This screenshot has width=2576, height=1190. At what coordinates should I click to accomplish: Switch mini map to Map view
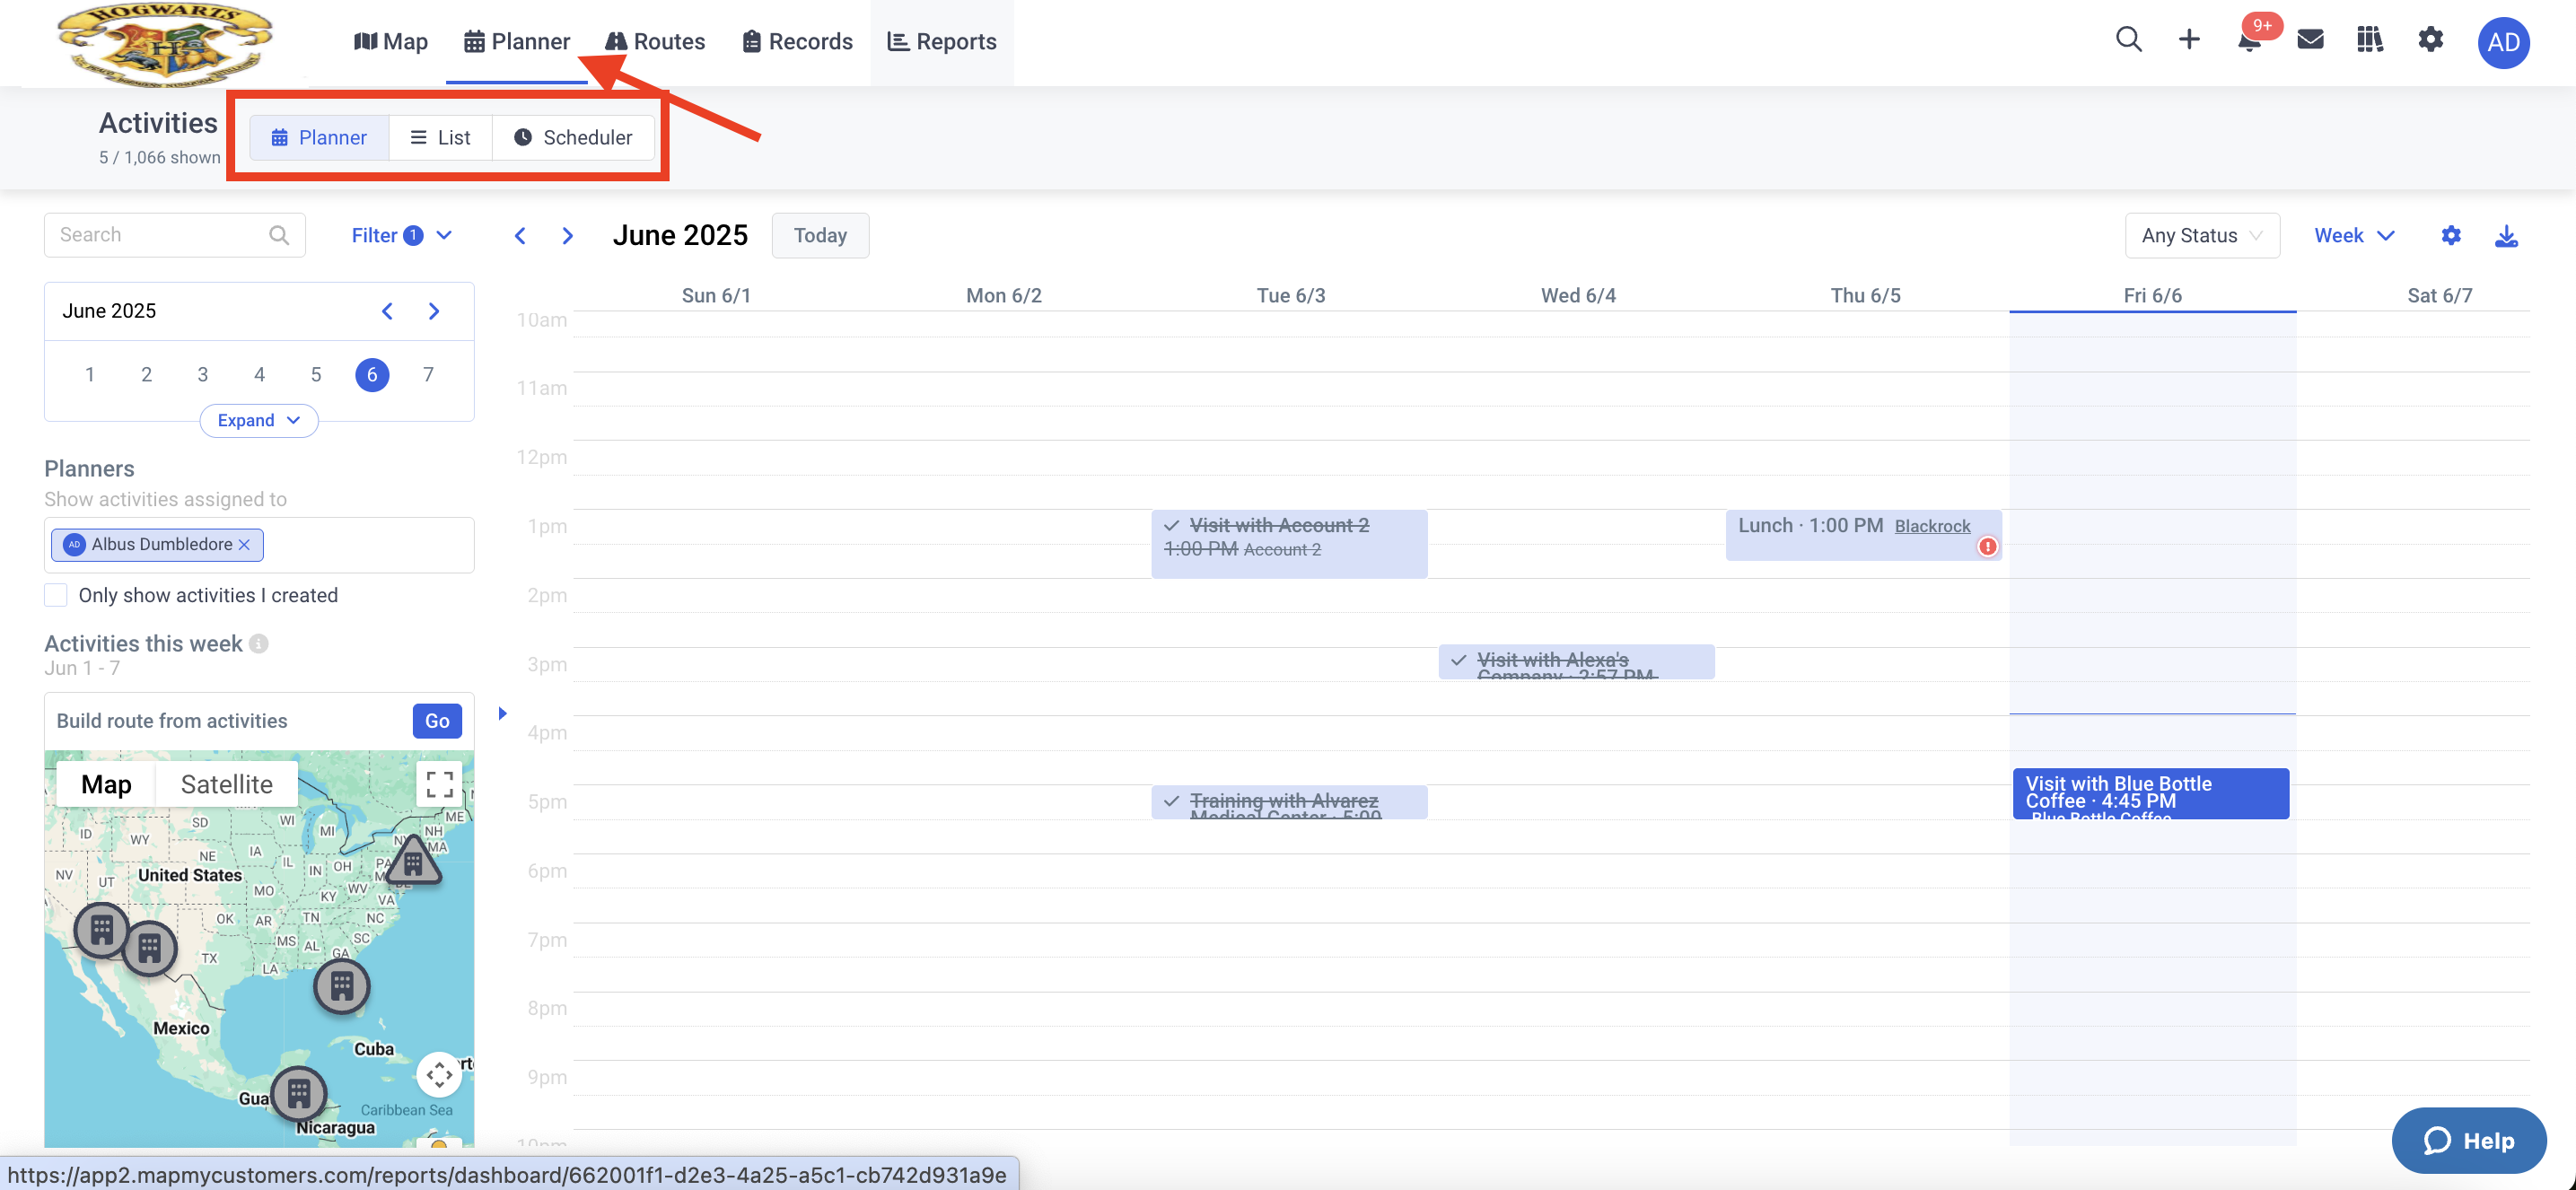tap(106, 784)
